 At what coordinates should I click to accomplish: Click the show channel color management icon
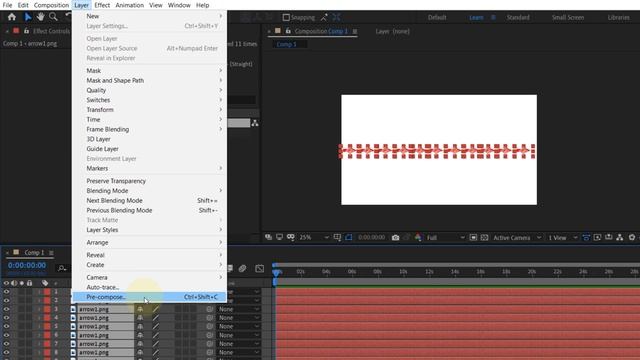418,237
